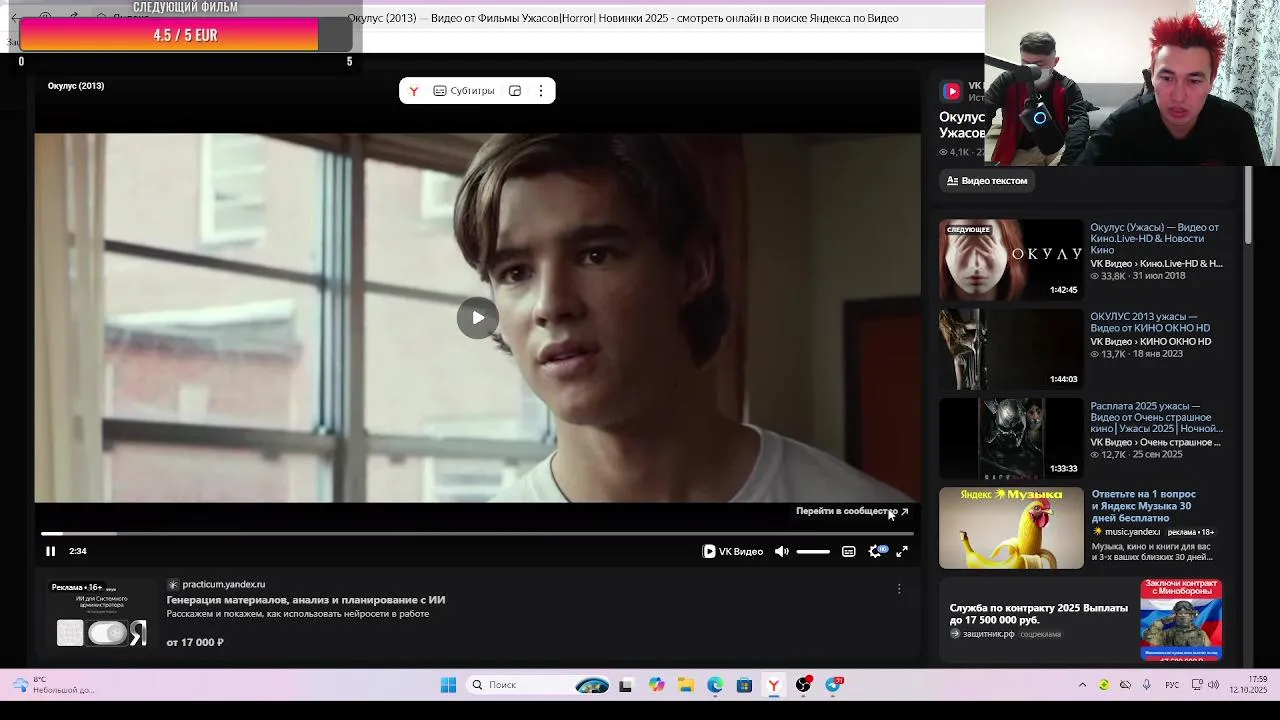
Task: Pause the video with the pause icon
Action: click(x=50, y=551)
